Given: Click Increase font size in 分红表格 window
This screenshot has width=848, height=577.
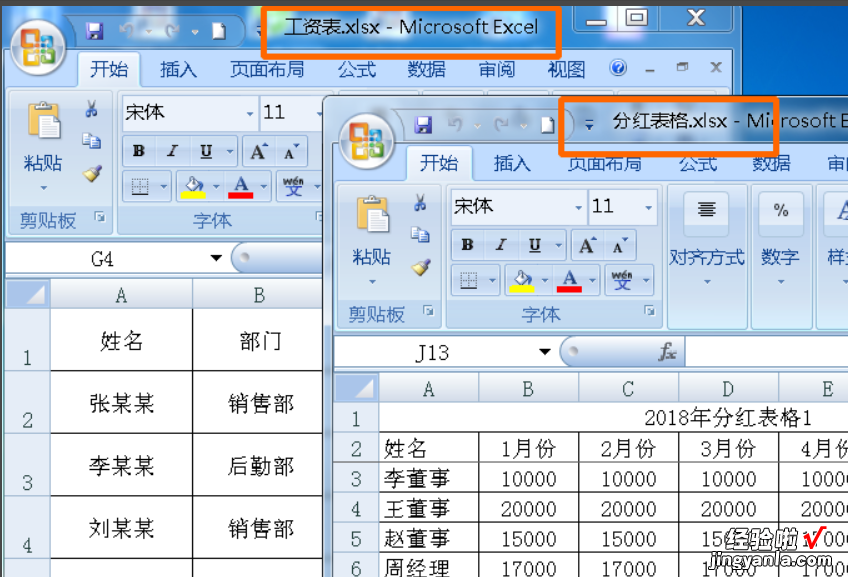Looking at the screenshot, I should 587,246.
